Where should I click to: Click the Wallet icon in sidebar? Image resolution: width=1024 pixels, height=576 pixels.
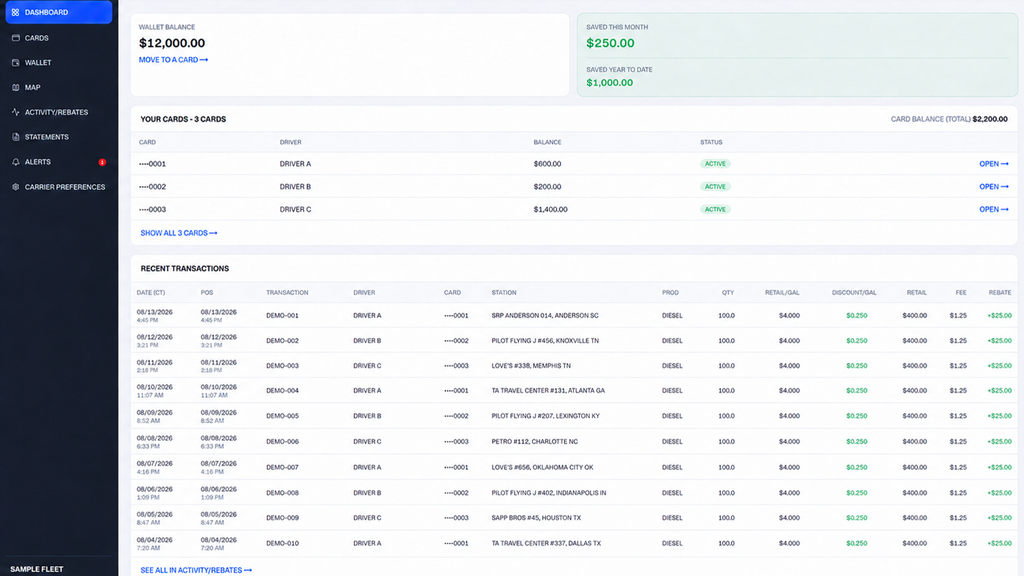pos(15,63)
